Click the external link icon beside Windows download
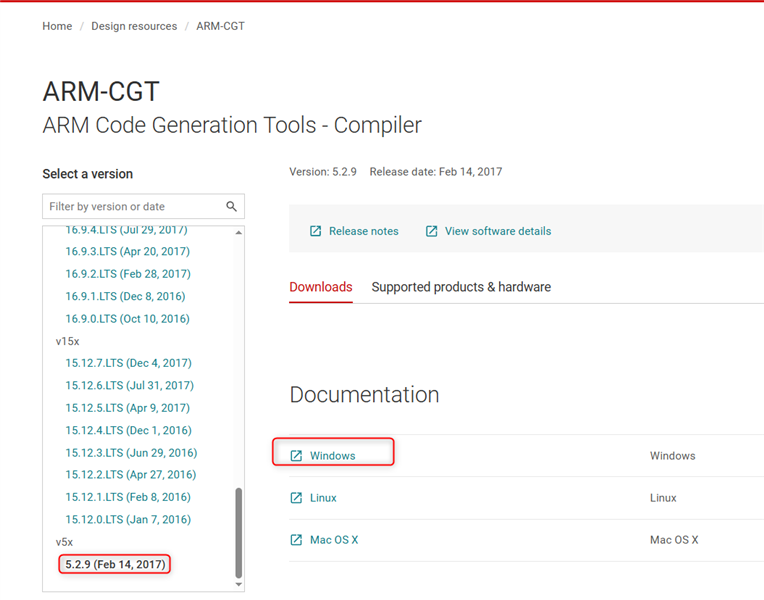The height and width of the screenshot is (600, 764). click(296, 455)
